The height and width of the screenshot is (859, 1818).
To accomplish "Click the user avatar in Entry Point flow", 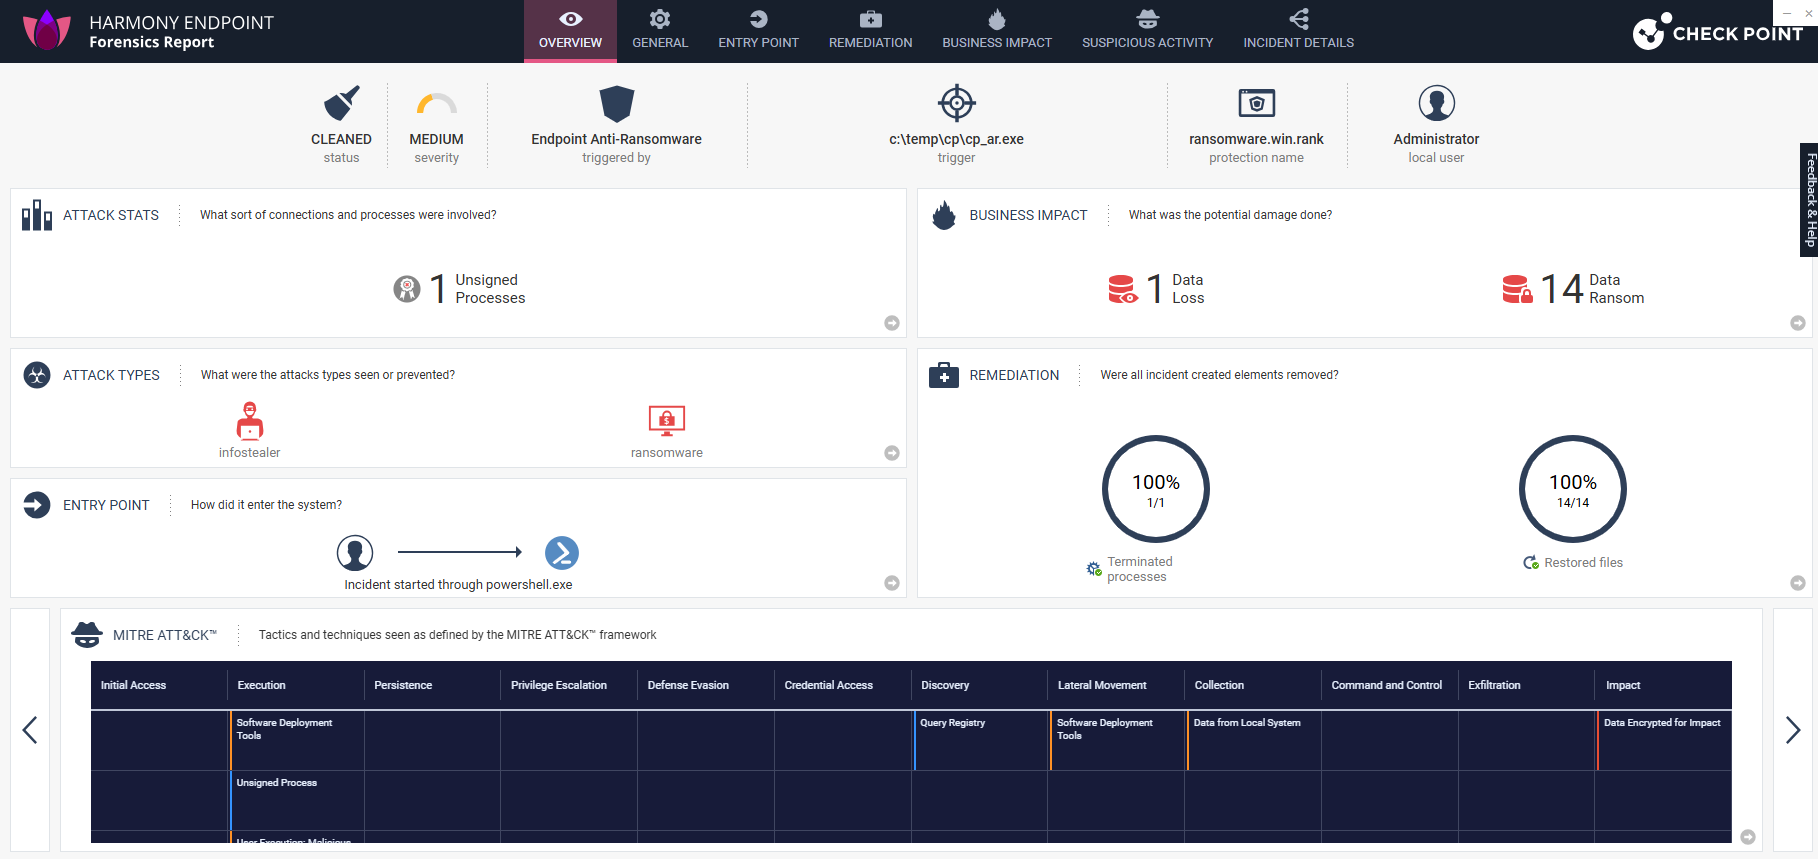I will 355,553.
